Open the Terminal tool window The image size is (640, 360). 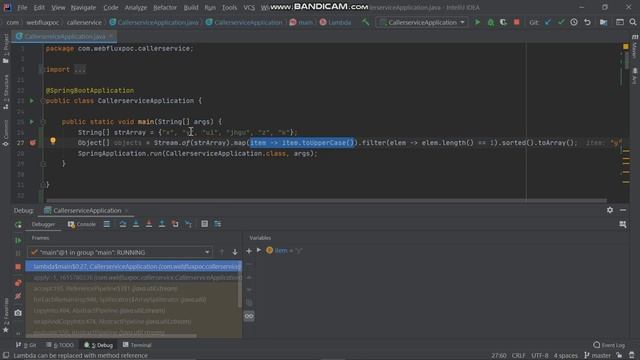point(137,345)
